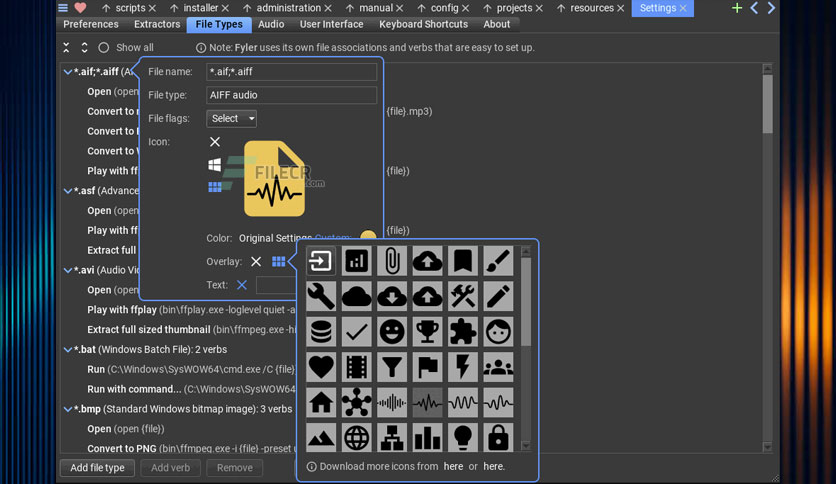Pick the home icon

click(x=321, y=402)
